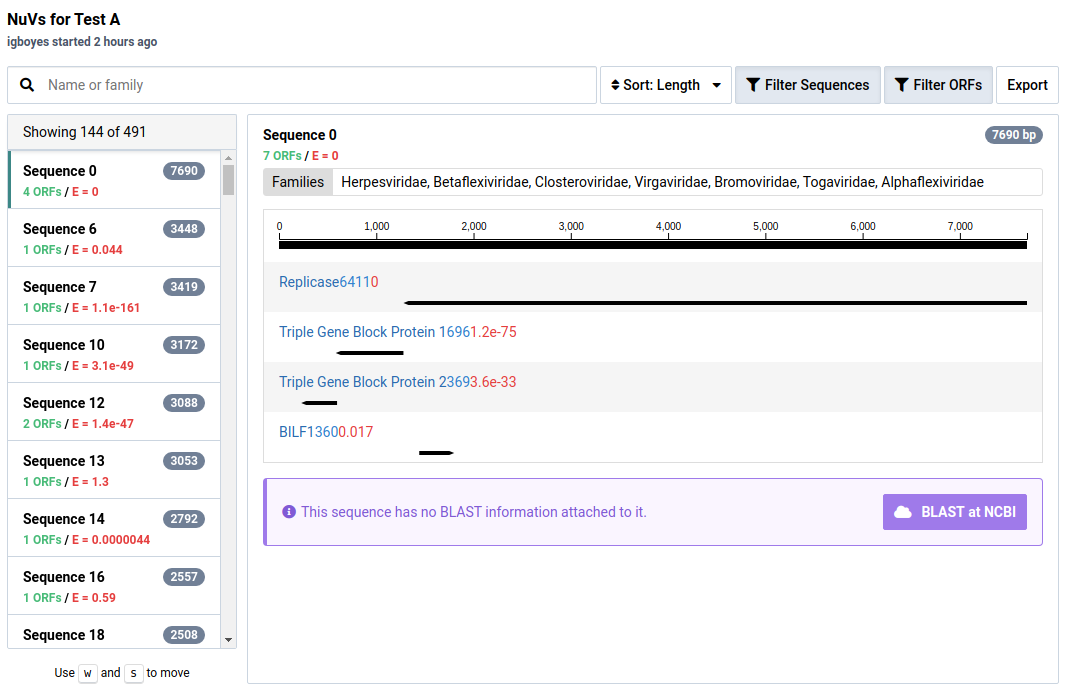Click scrollbar down arrow in sequence list
This screenshot has height=693, width=1069.
(x=228, y=640)
